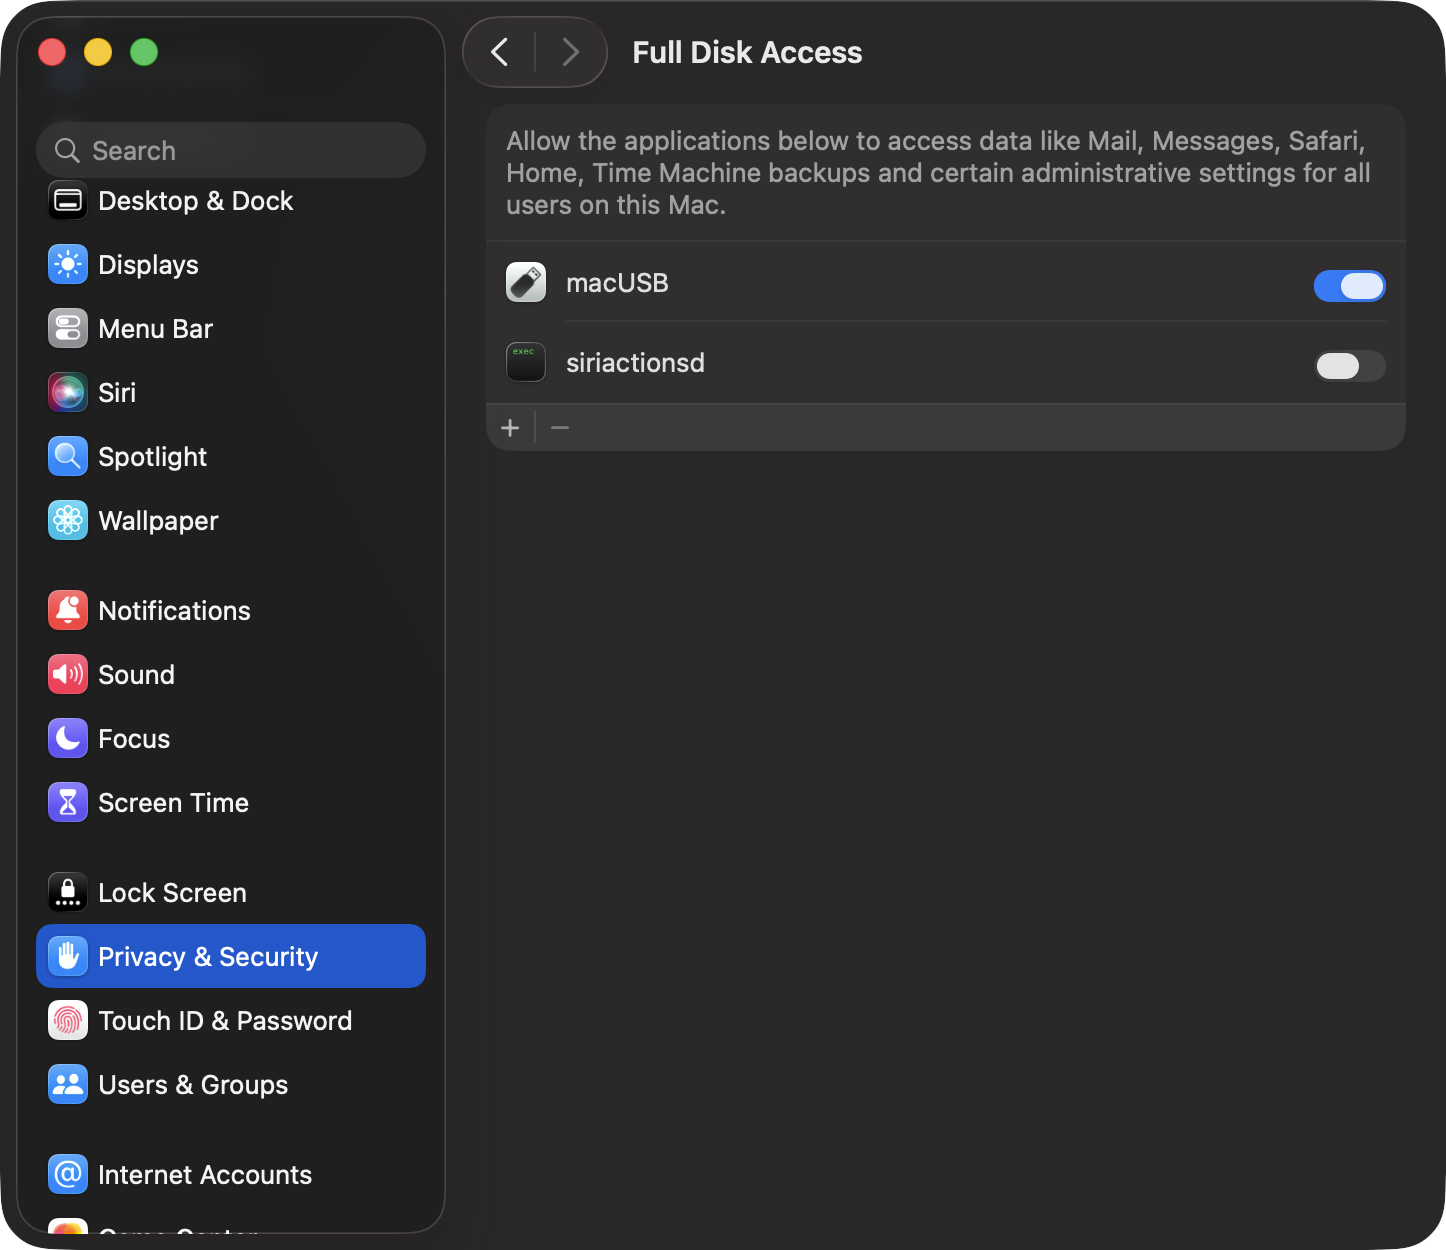Viewport: 1446px width, 1250px height.
Task: Click the Notifications bell icon
Action: tap(68, 611)
